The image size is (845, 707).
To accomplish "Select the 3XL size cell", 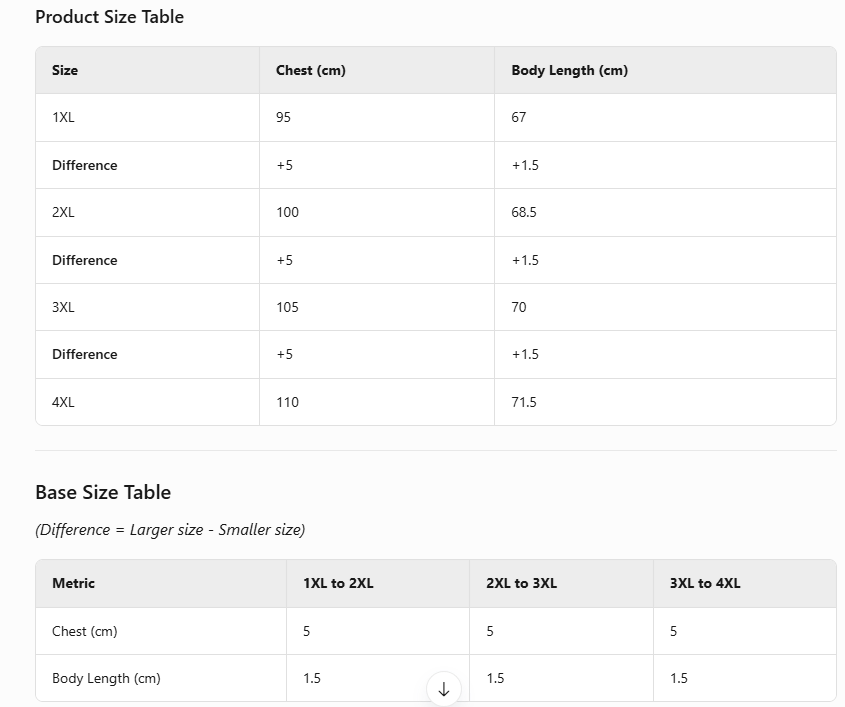I will click(x=63, y=307).
